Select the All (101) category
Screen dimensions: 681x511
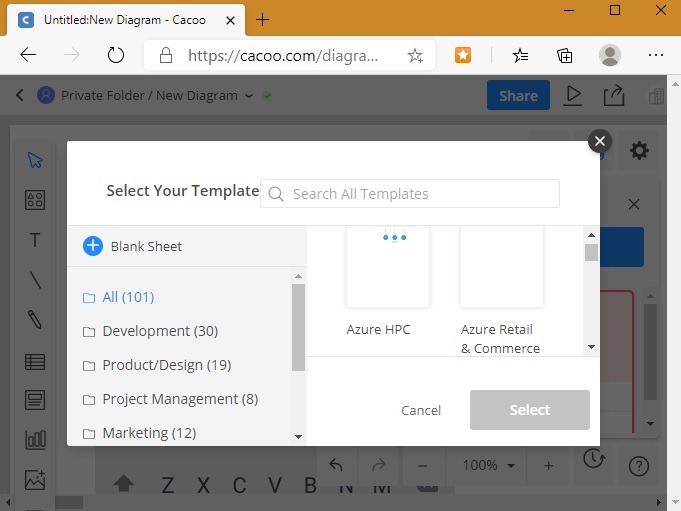128,297
